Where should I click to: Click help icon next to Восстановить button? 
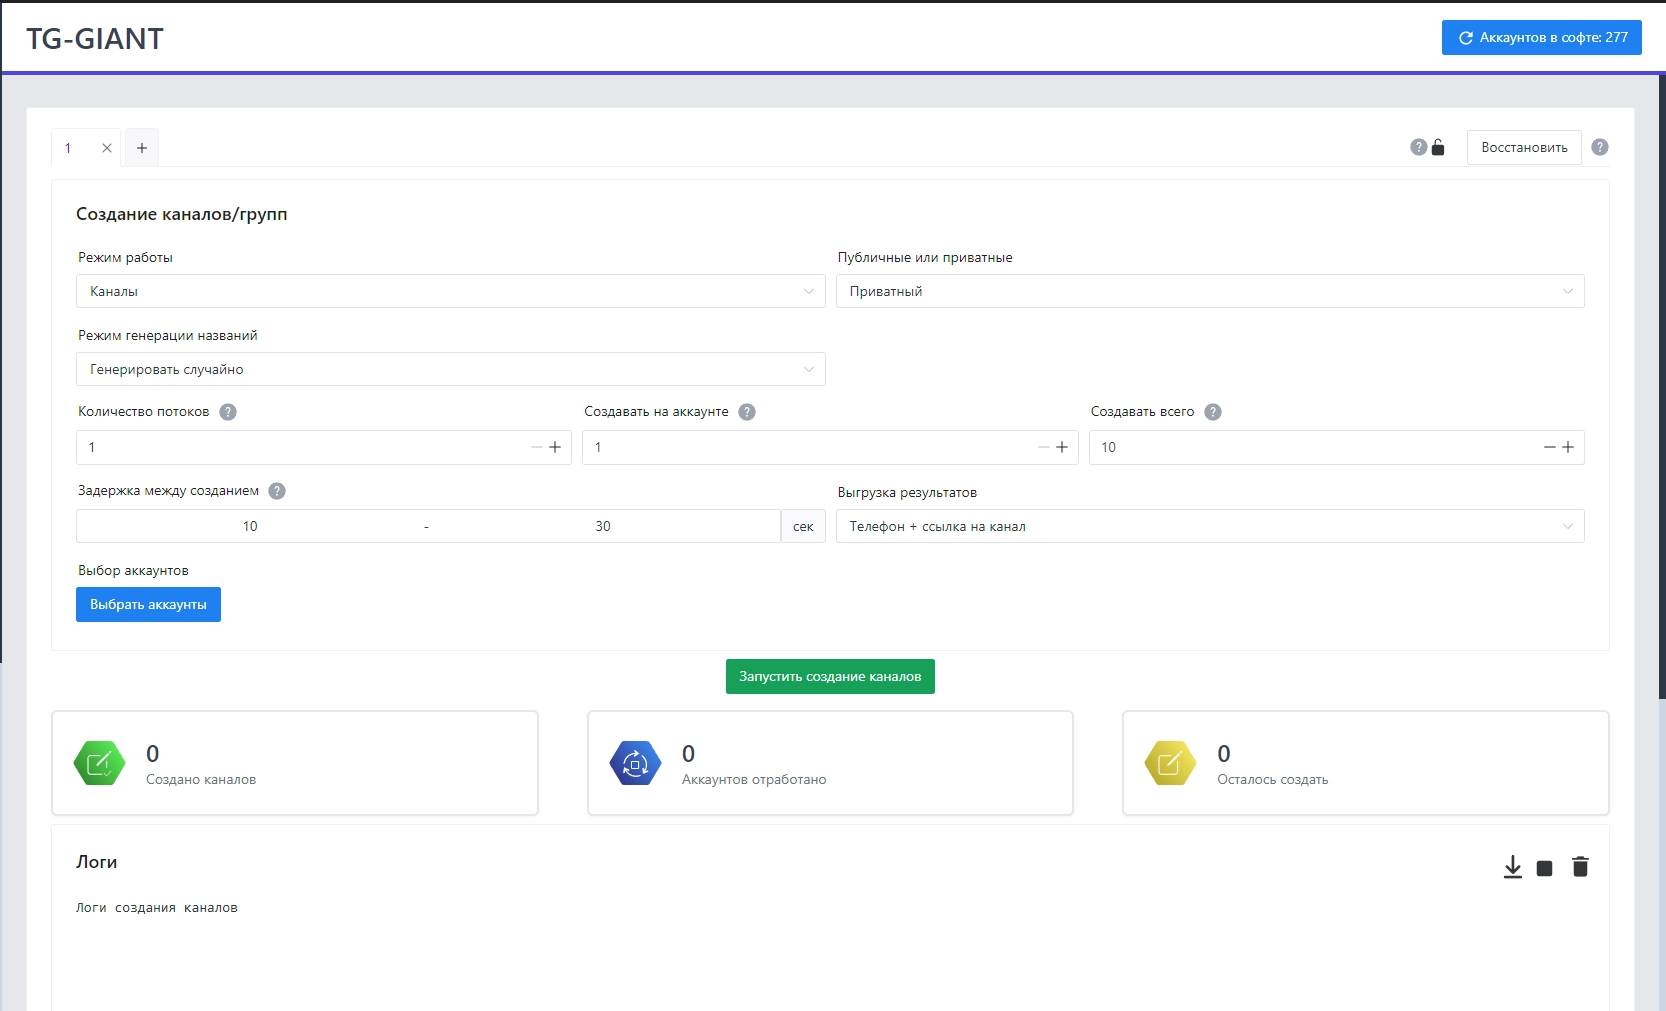point(1600,147)
